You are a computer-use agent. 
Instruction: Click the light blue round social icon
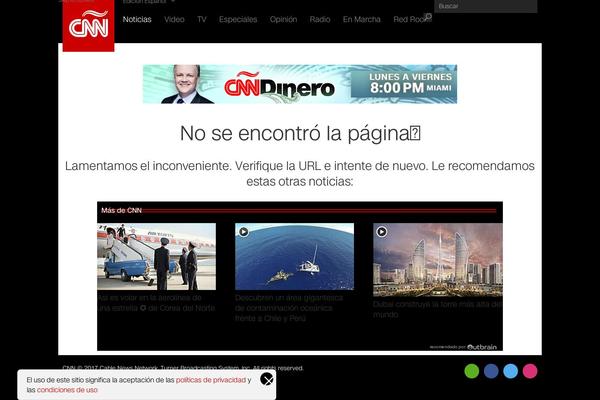[510, 371]
